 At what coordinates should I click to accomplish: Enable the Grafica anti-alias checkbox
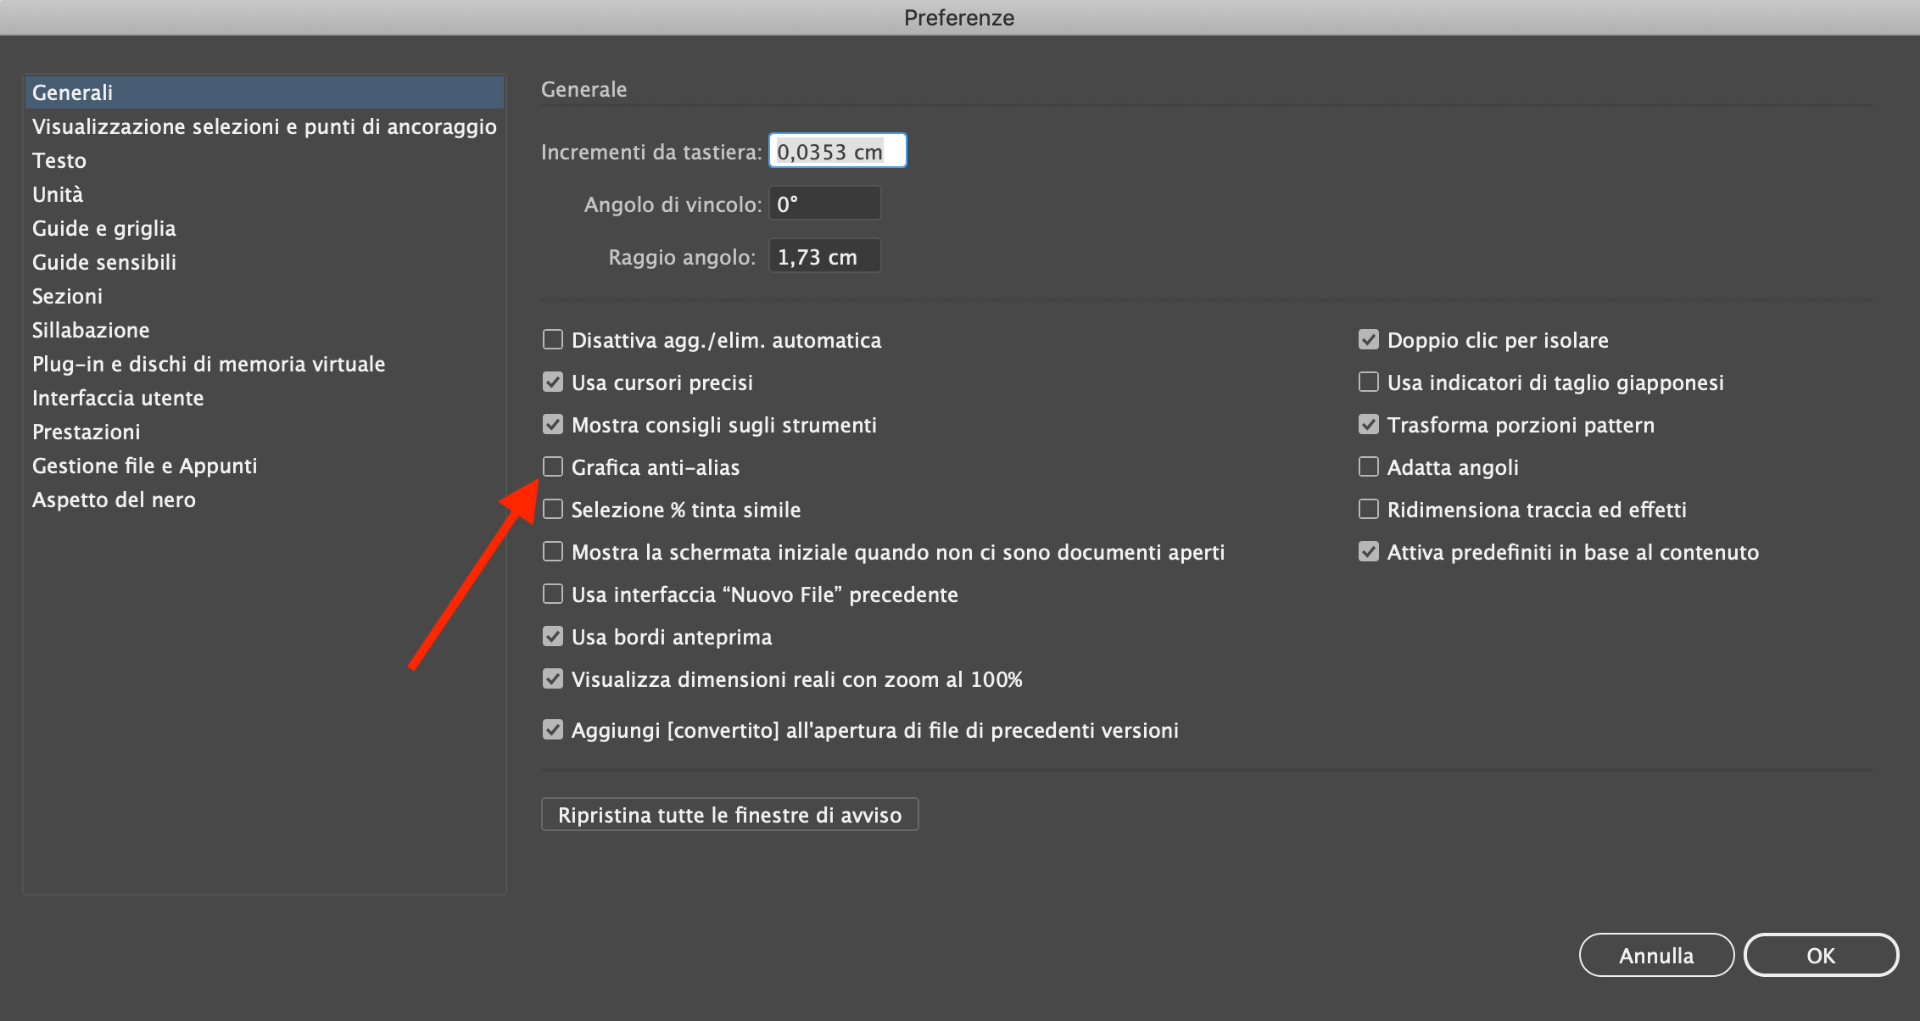coord(553,467)
